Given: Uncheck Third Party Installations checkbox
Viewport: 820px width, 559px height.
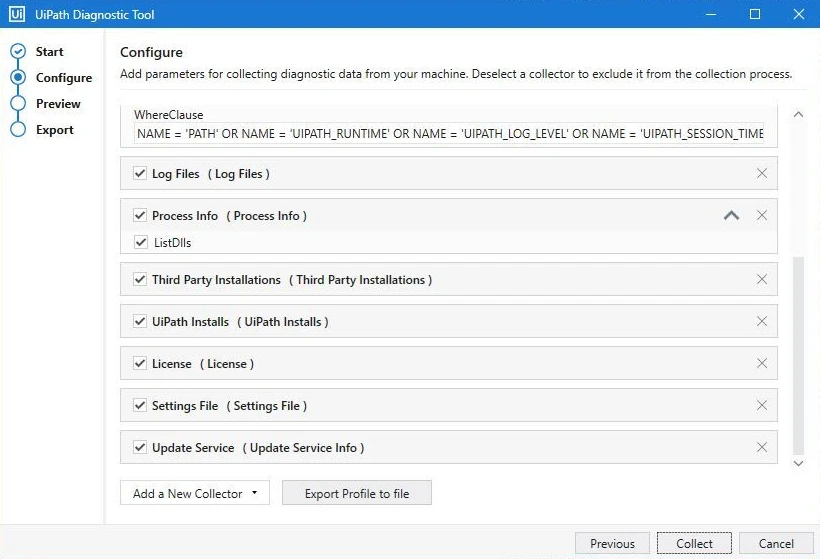Looking at the screenshot, I should coord(140,279).
